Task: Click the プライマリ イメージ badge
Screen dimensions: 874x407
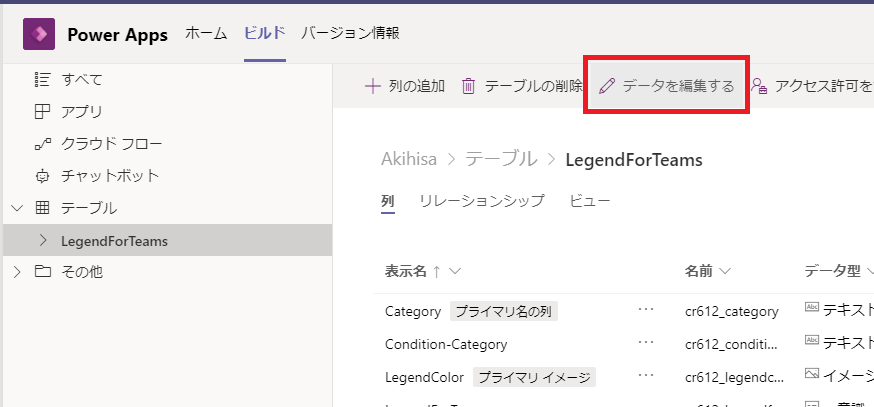Action: pyautogui.click(x=535, y=377)
